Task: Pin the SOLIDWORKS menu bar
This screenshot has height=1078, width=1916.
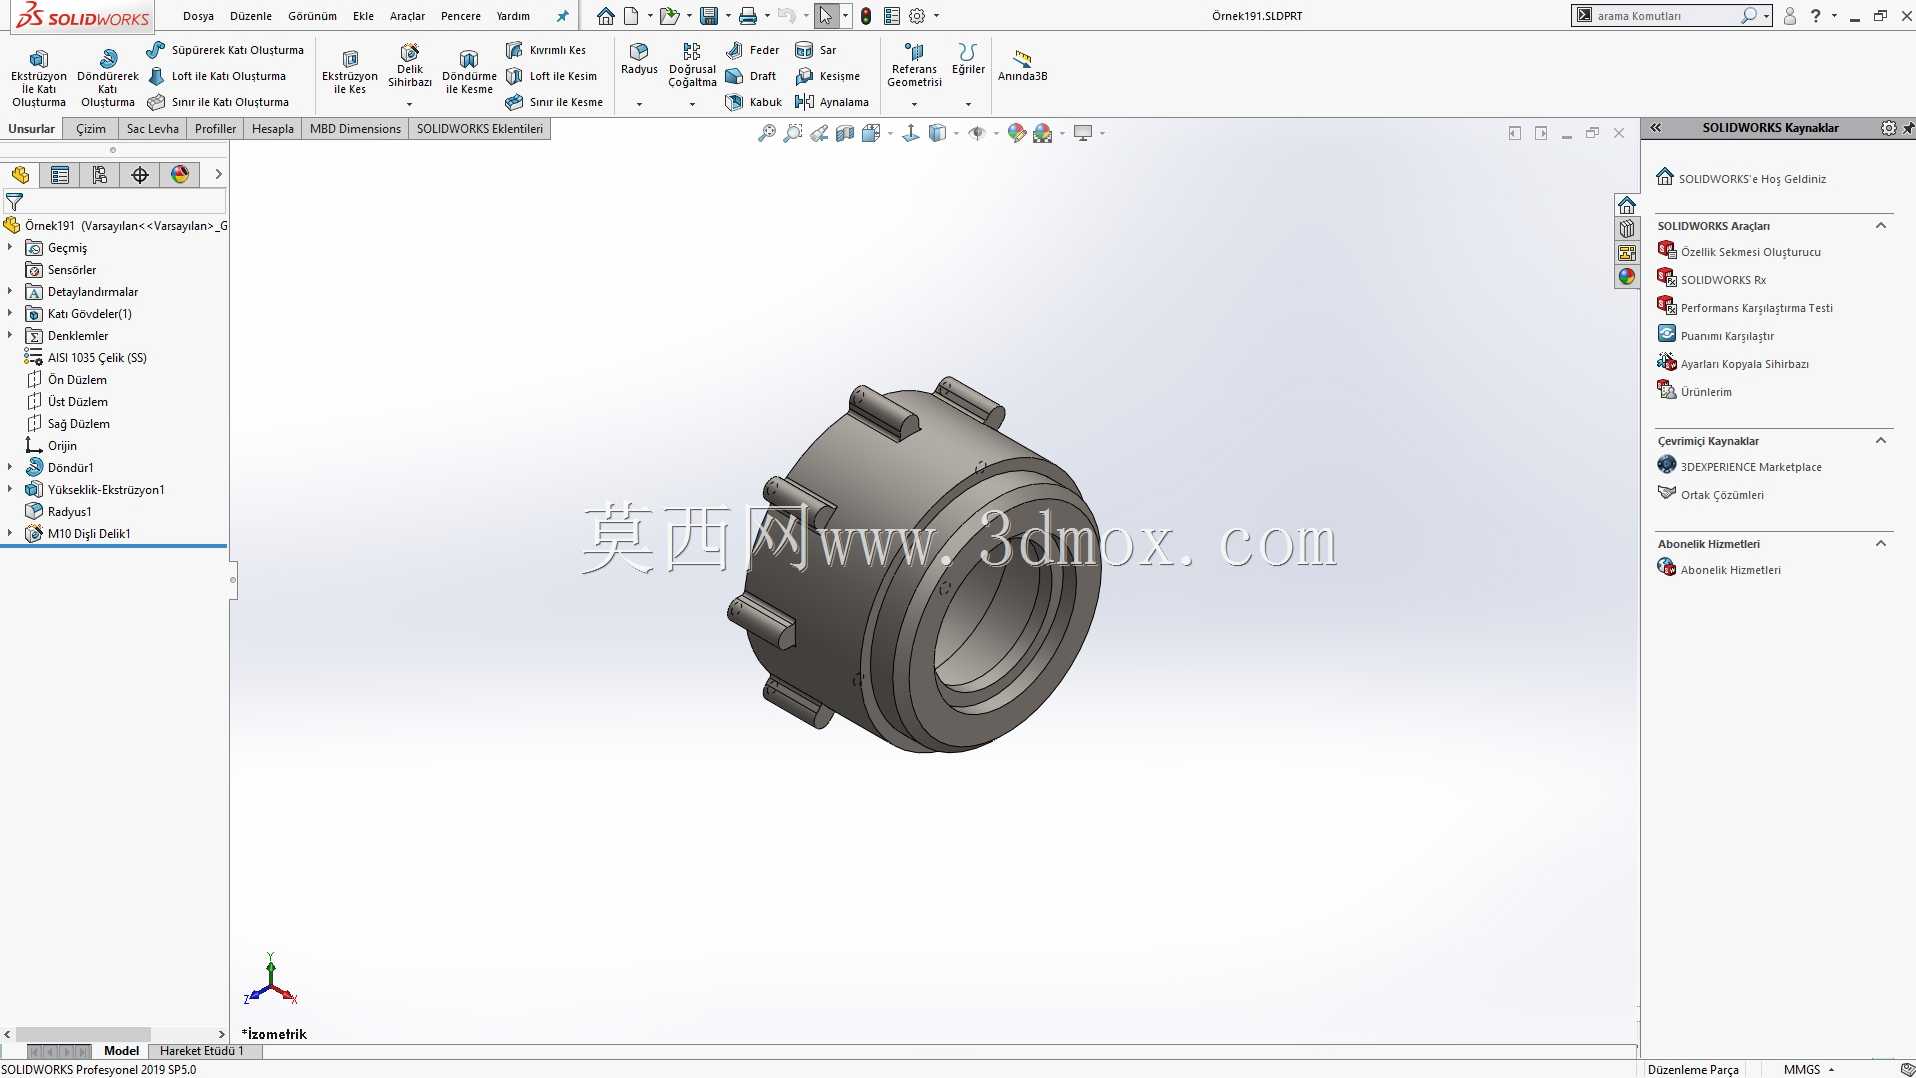Action: [x=562, y=16]
